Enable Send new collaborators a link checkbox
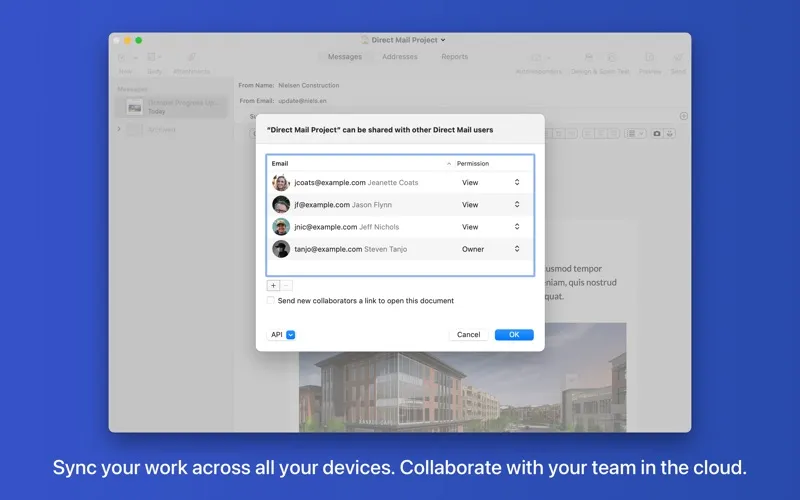Viewport: 800px width, 500px height. click(x=271, y=301)
